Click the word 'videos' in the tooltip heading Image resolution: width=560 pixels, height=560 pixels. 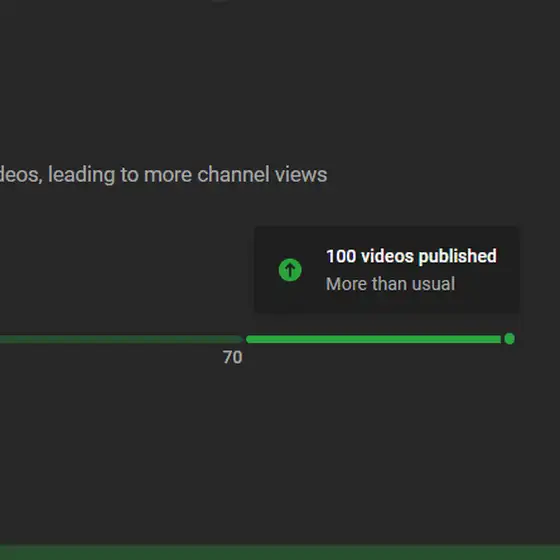tap(387, 256)
